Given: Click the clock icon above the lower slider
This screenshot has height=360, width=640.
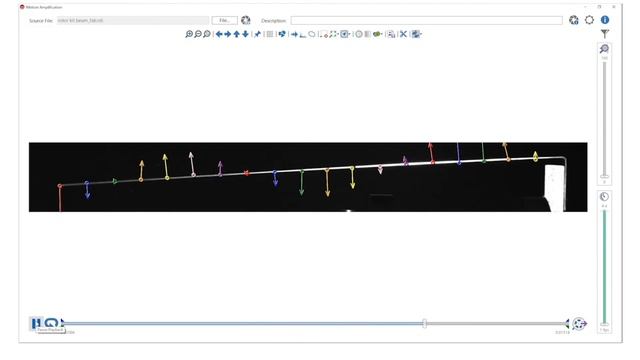Looking at the screenshot, I should pyautogui.click(x=604, y=197).
